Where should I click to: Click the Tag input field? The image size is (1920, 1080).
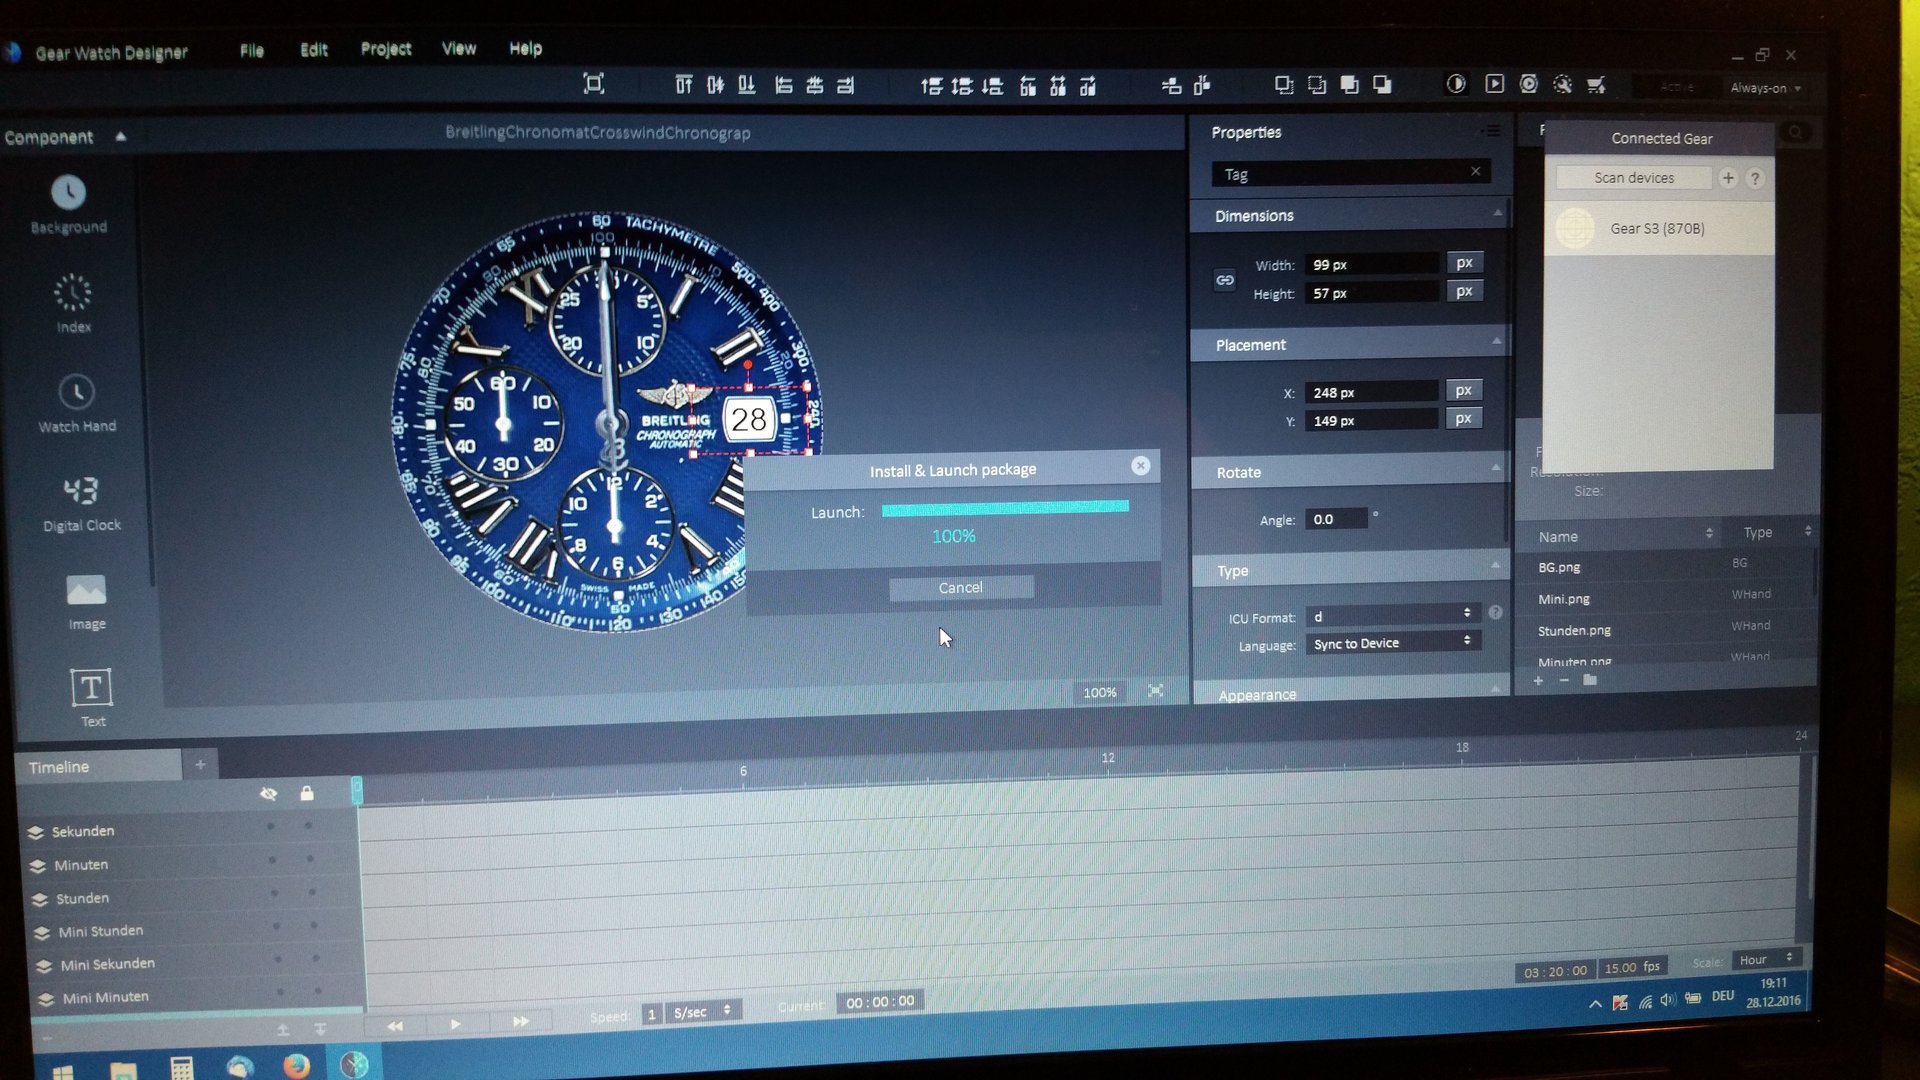pos(1351,173)
